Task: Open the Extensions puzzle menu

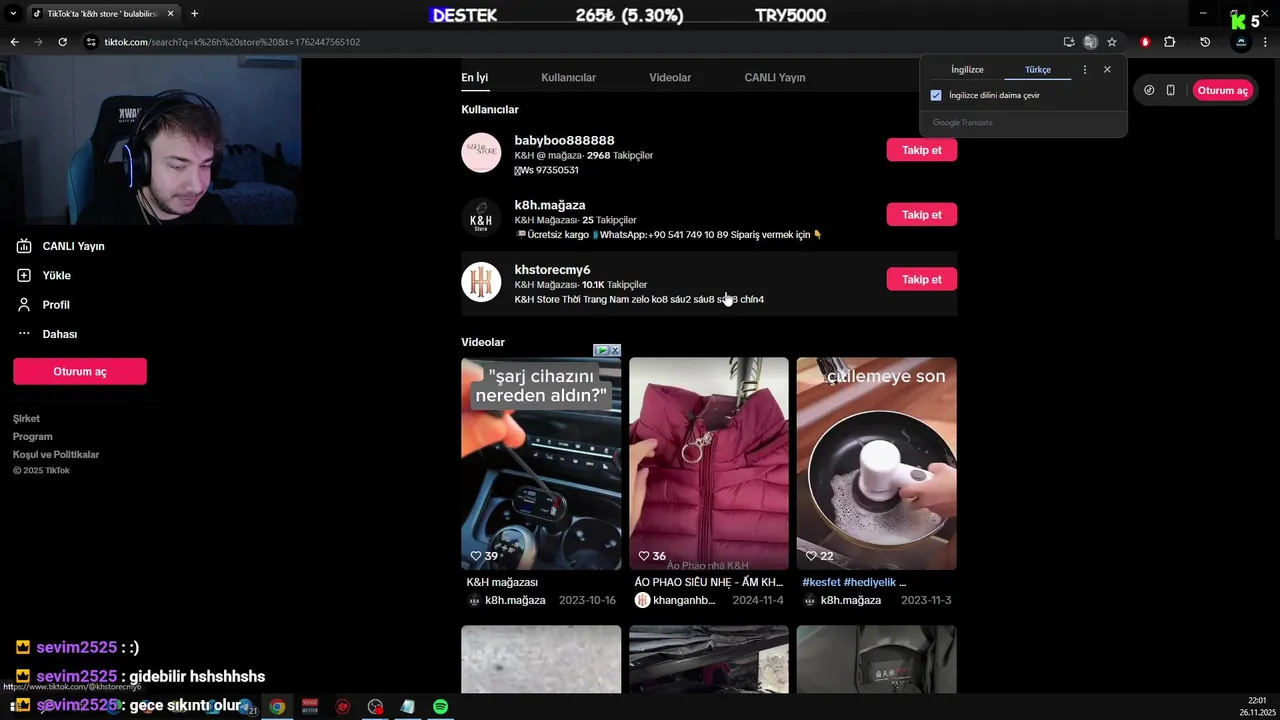Action: 1170,42
